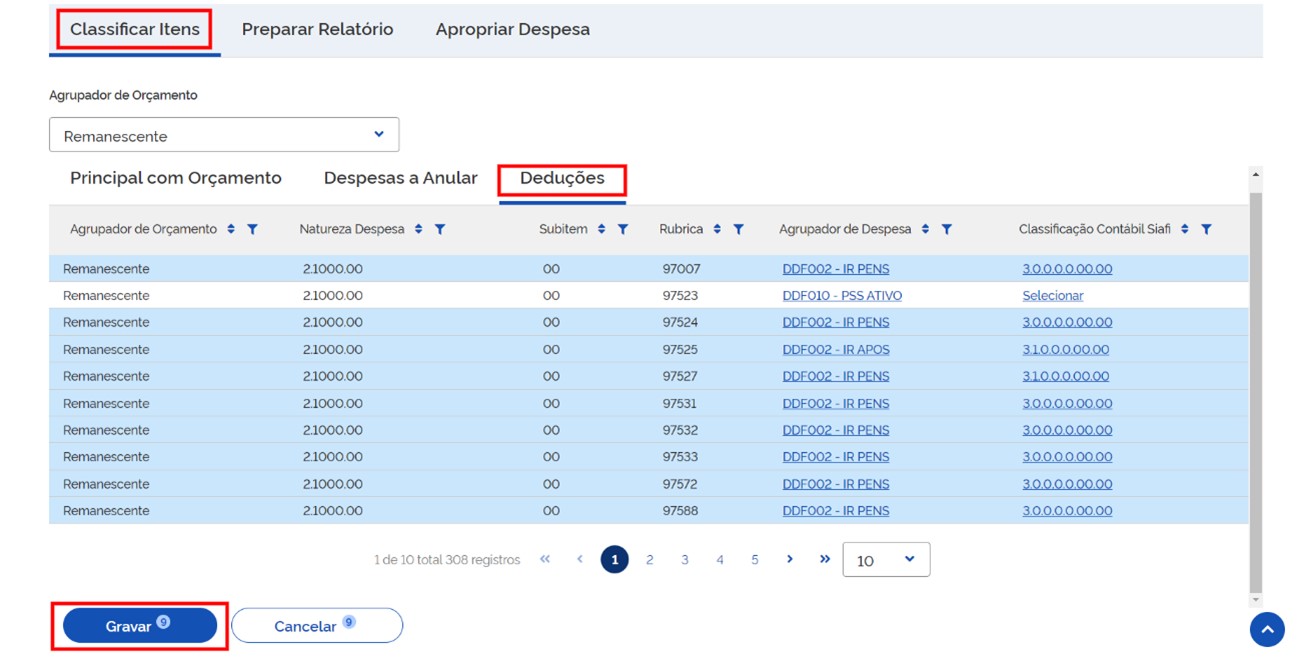Open the Agrupador de Orçamento dropdown
This screenshot has width=1299, height=661.
click(224, 135)
